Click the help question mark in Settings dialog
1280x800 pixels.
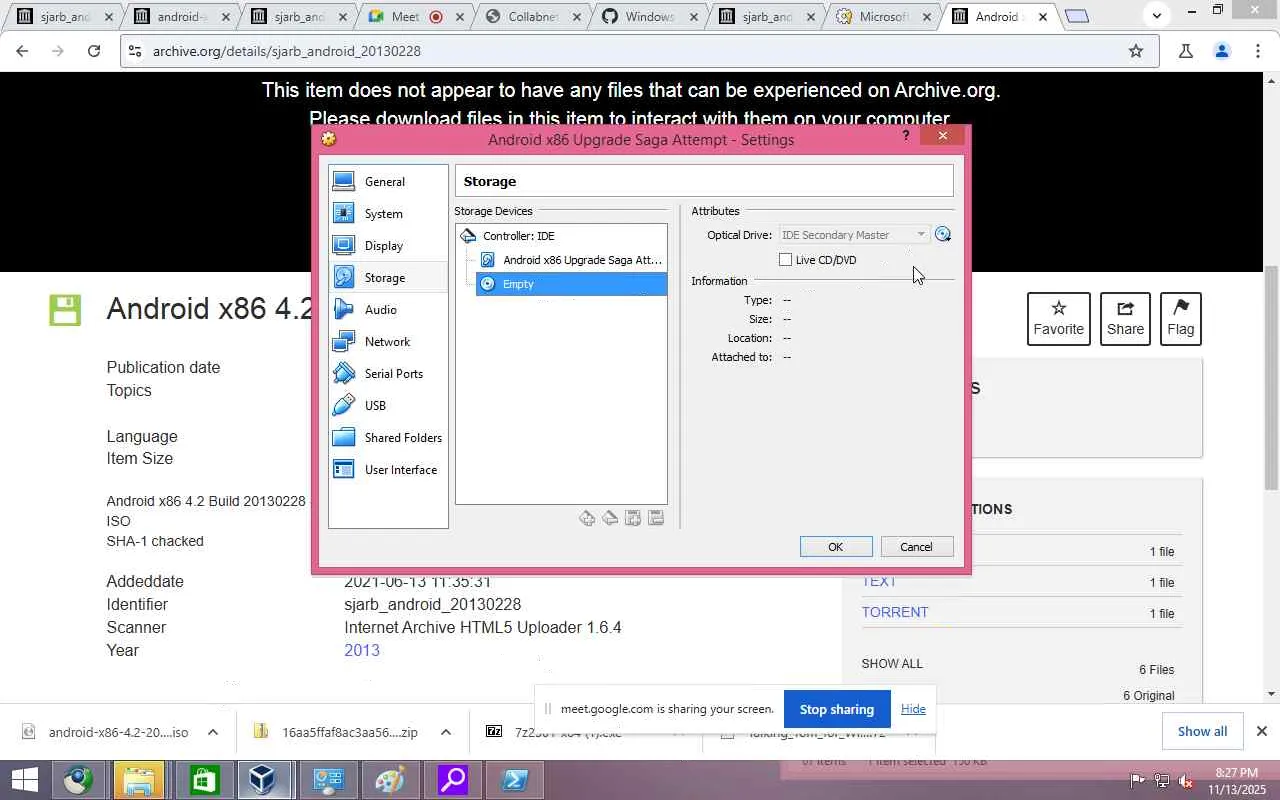coord(906,136)
